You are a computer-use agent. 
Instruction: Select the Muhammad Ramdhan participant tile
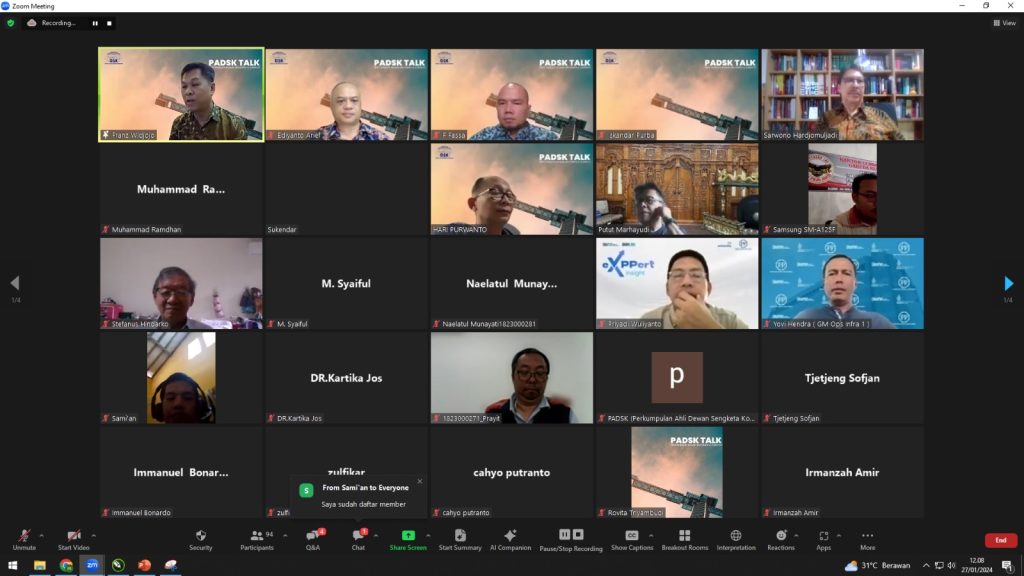pyautogui.click(x=181, y=189)
